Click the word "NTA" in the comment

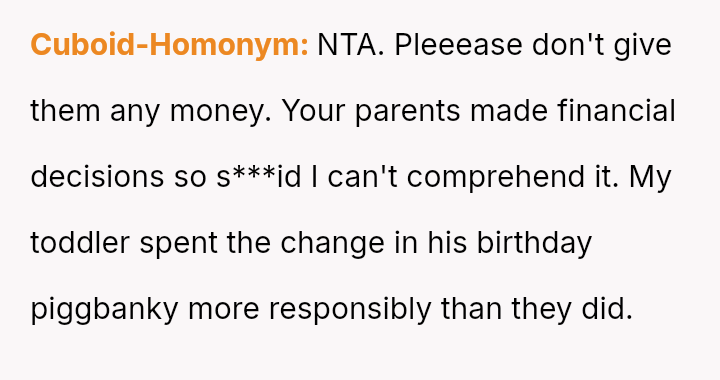point(346,45)
